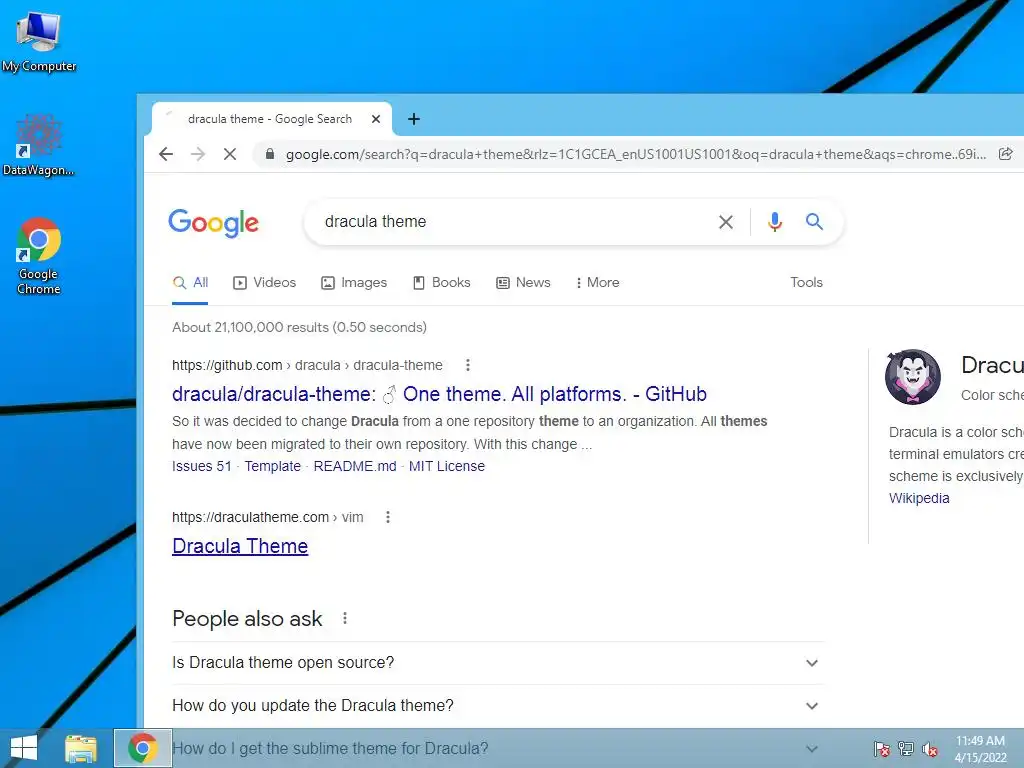Switch to News search tab
The height and width of the screenshot is (768, 1024).
click(523, 283)
